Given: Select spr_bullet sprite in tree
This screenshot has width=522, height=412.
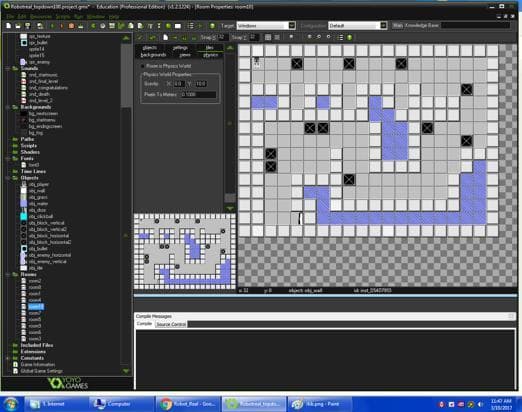Looking at the screenshot, I should click(38, 43).
